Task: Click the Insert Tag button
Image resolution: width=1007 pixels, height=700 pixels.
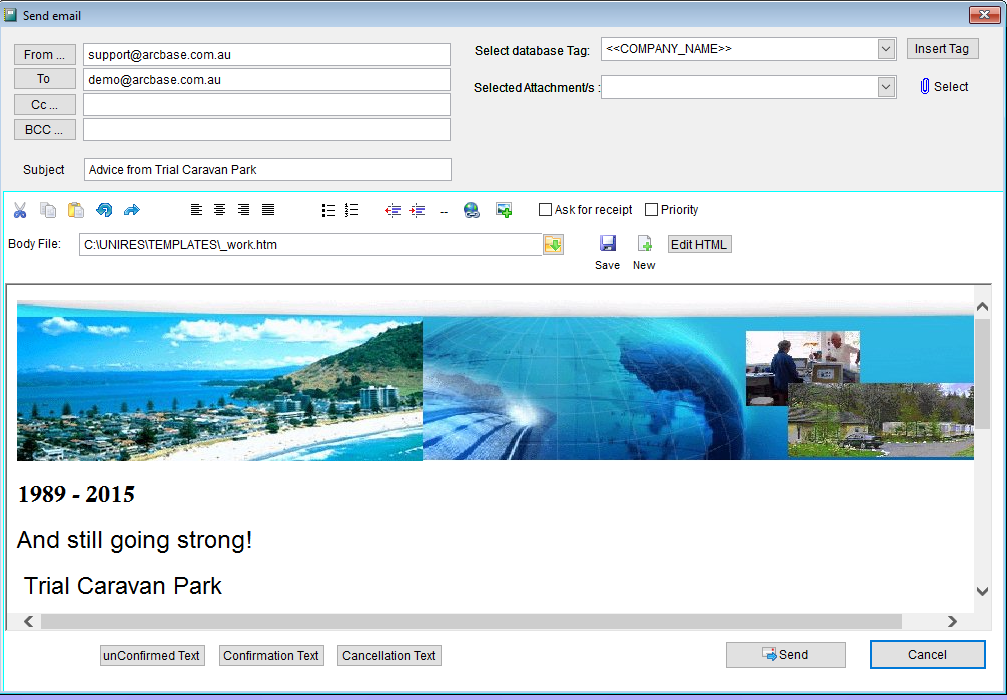Action: coord(942,49)
